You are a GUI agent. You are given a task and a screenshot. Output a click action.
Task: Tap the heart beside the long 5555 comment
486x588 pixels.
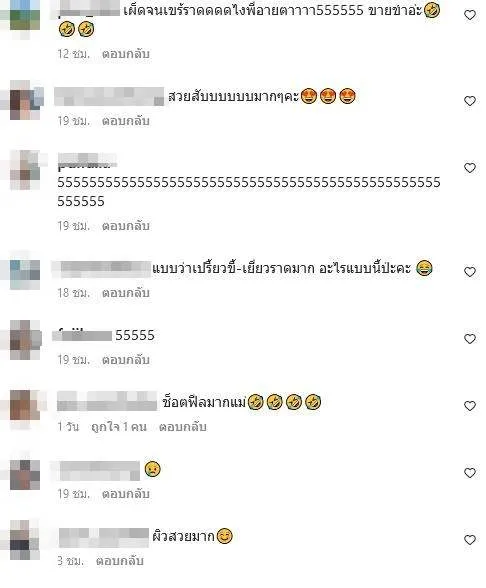coord(470,168)
